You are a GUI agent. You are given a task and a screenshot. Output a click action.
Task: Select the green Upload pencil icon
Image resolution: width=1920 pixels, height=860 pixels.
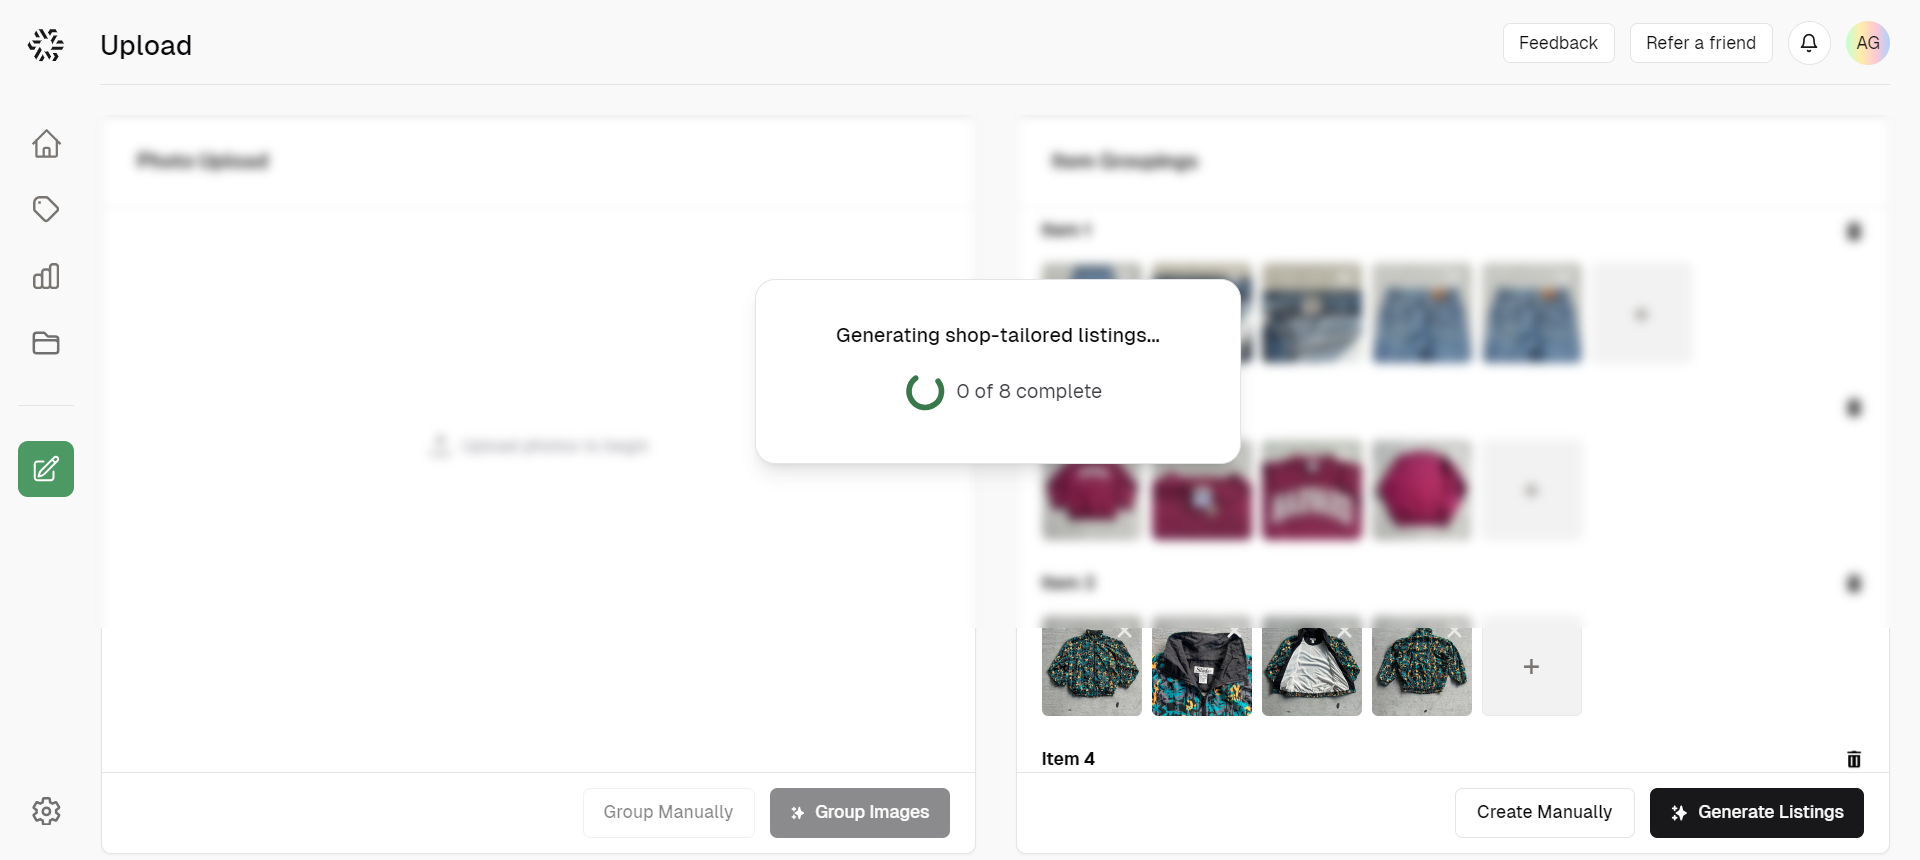(46, 468)
